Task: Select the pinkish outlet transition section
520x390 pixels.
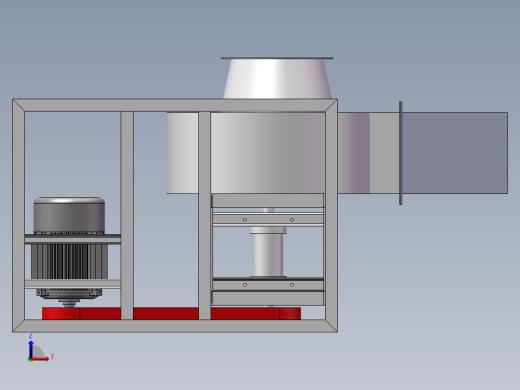Action: (x=354, y=153)
